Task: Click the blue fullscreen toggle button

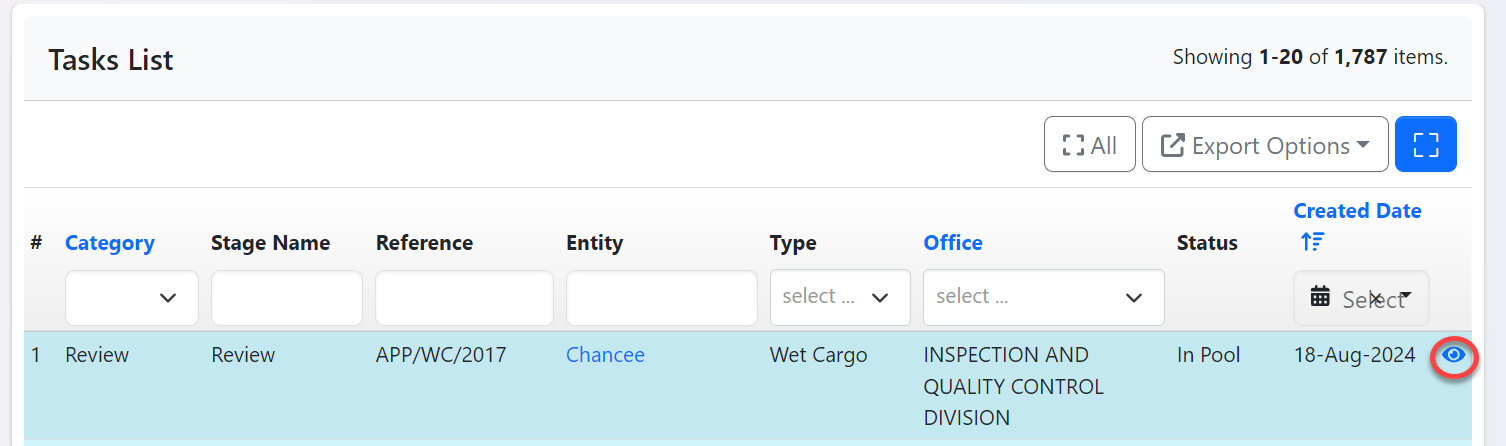Action: point(1425,145)
